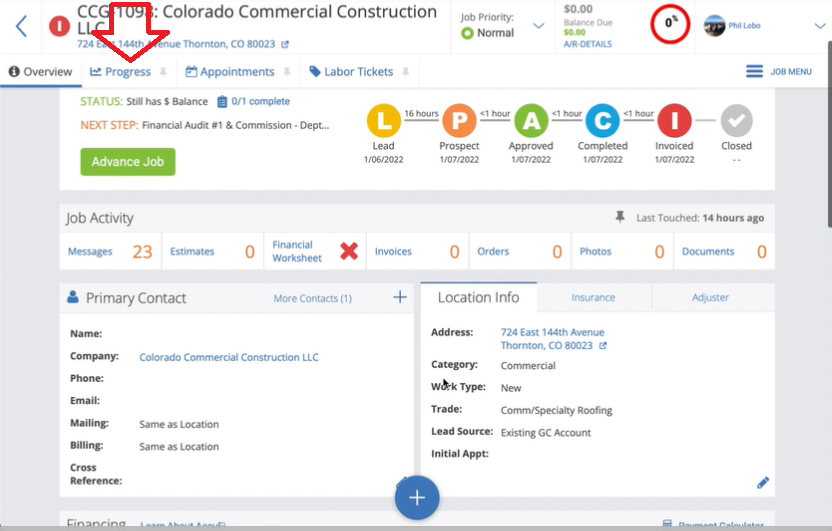The height and width of the screenshot is (531, 832).
Task: Toggle the pin on the Appointments tab
Action: click(287, 72)
